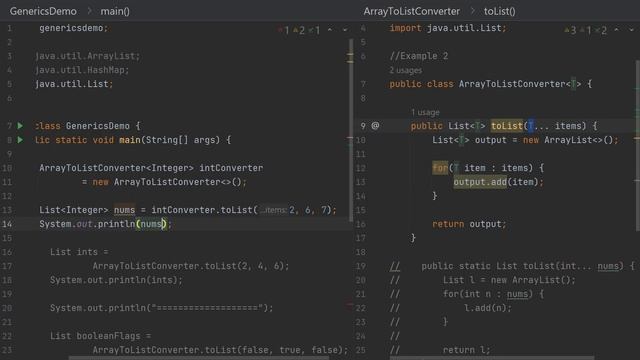Click '//Example 2' comment
The image size is (640, 360).
418,56
